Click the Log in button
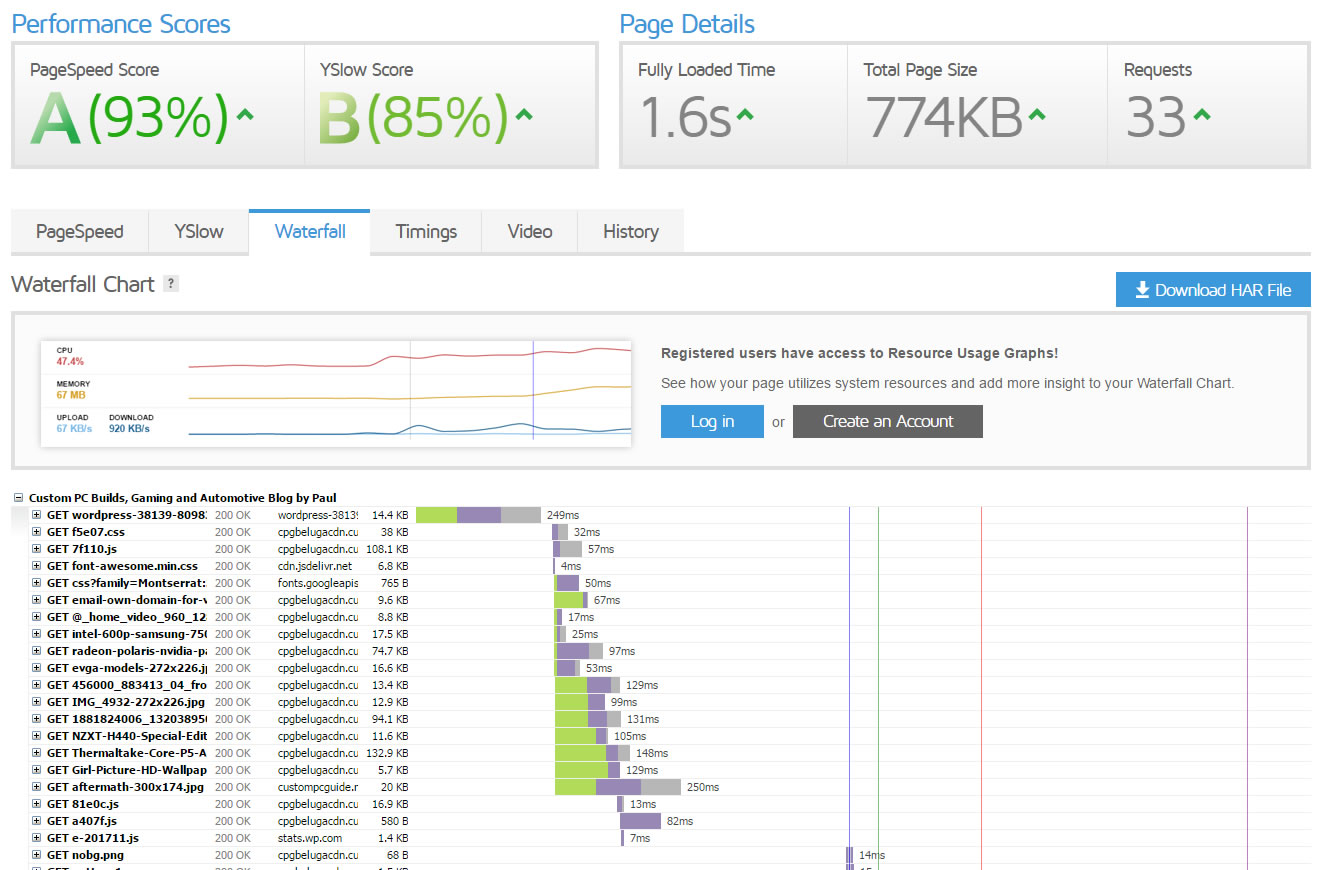The image size is (1321, 870). [712, 421]
